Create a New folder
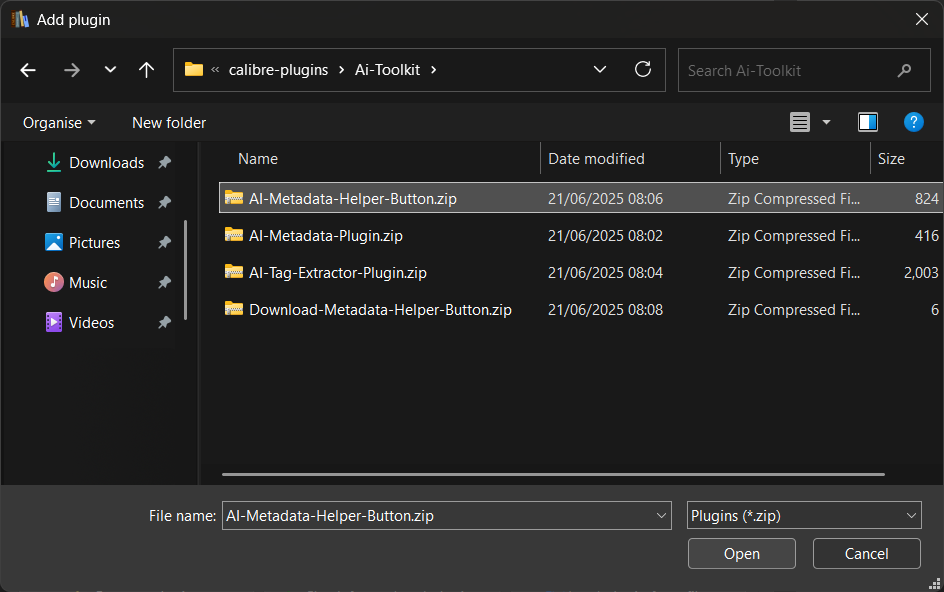 (169, 123)
